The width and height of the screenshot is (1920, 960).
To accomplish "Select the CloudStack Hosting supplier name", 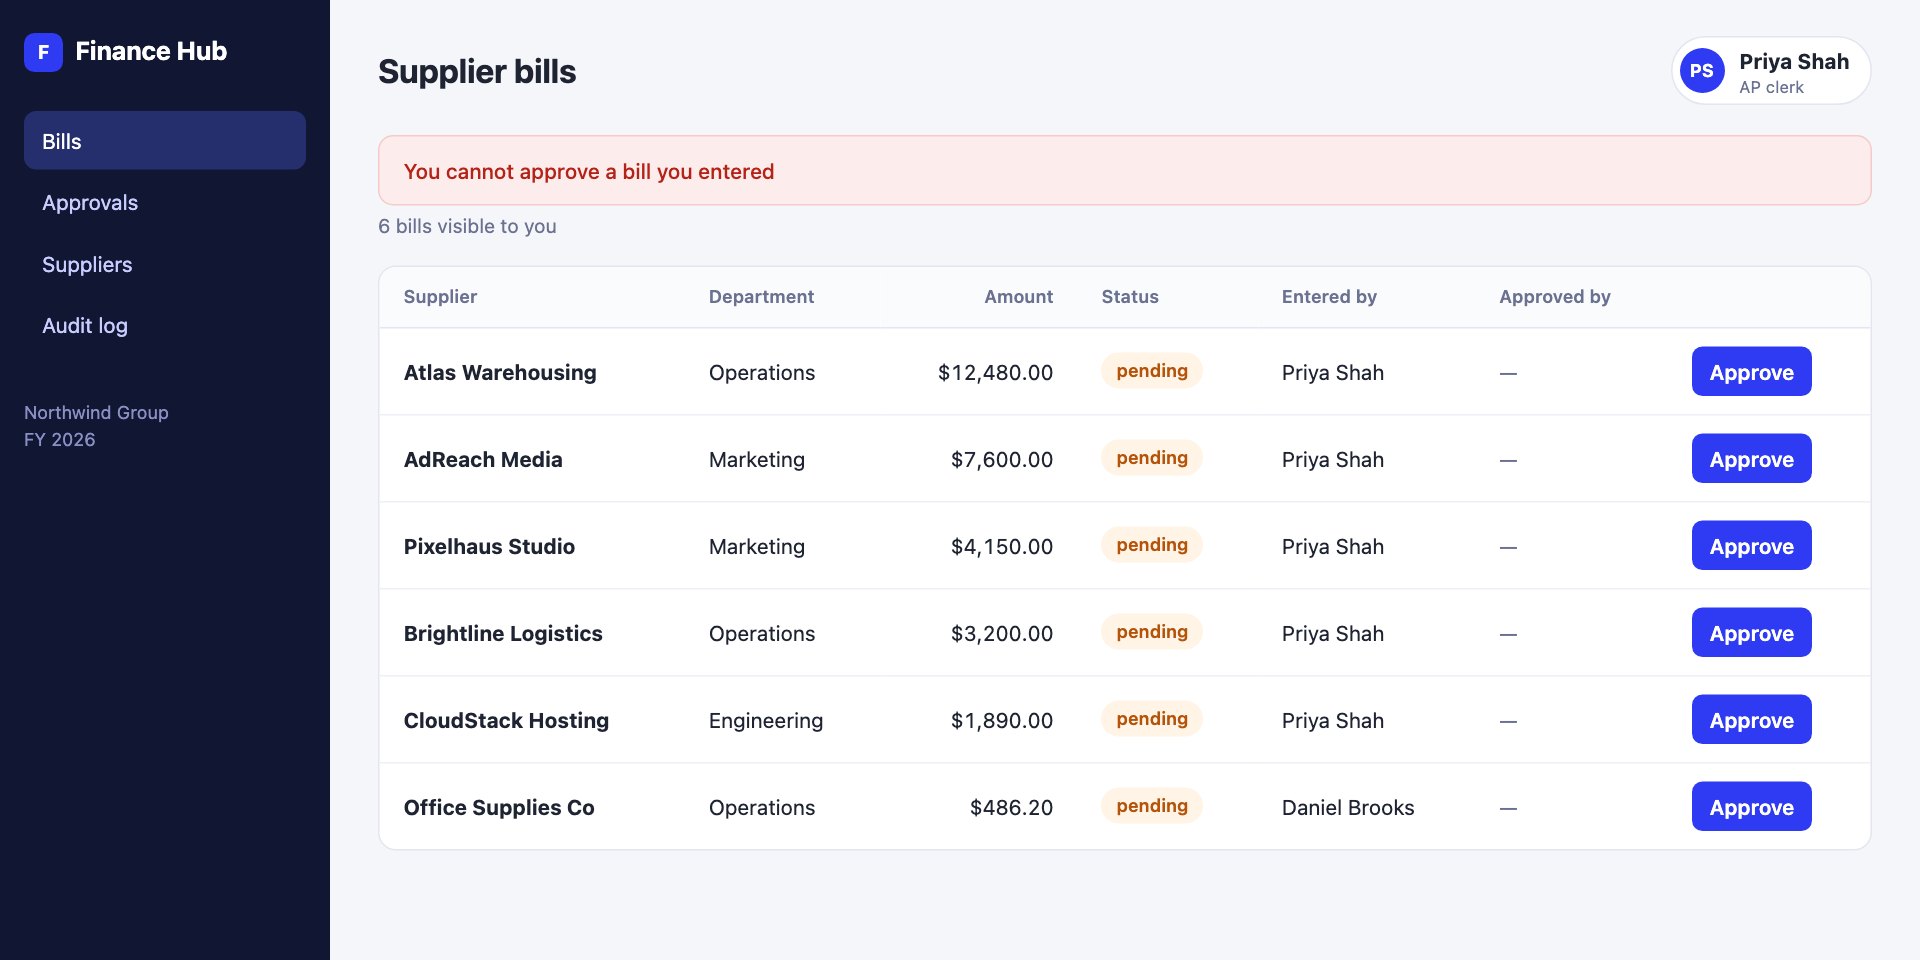I will click(506, 721).
